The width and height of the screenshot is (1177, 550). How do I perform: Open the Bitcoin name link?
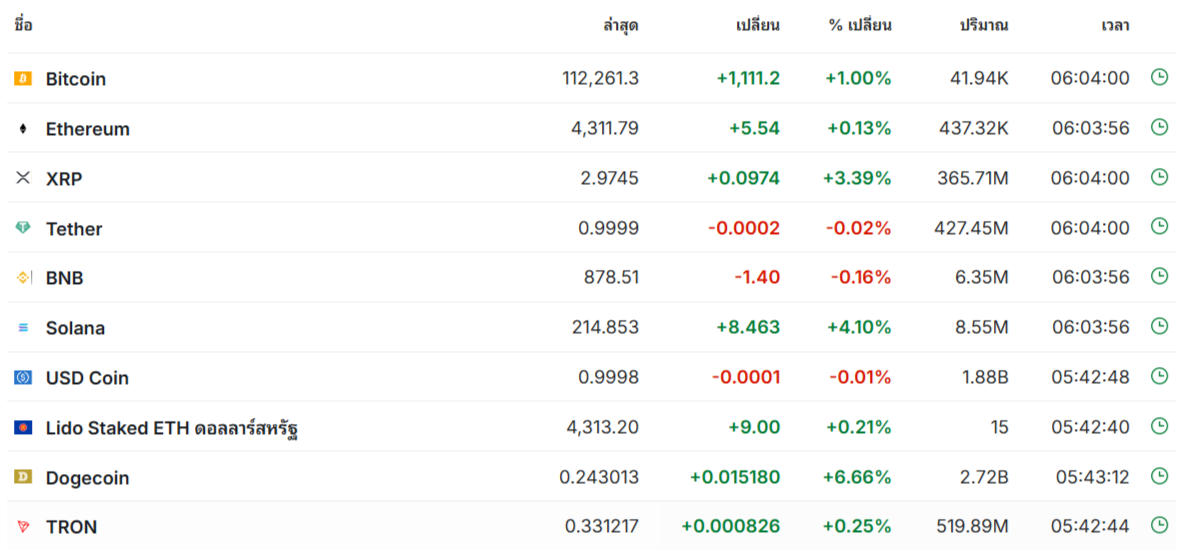[76, 79]
